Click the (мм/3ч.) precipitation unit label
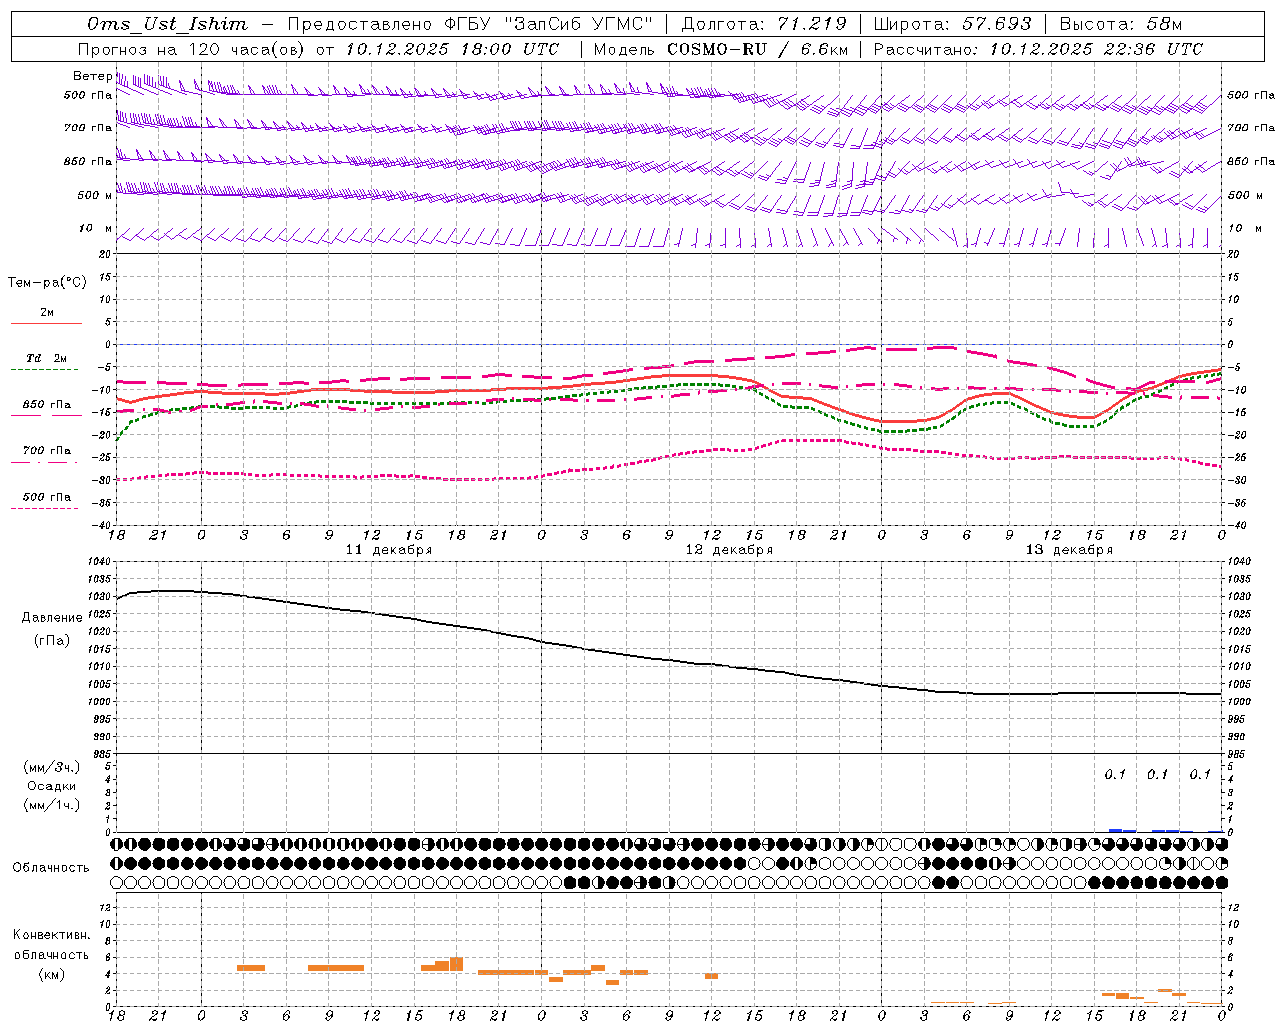The height and width of the screenshot is (1024, 1280). click(52, 767)
